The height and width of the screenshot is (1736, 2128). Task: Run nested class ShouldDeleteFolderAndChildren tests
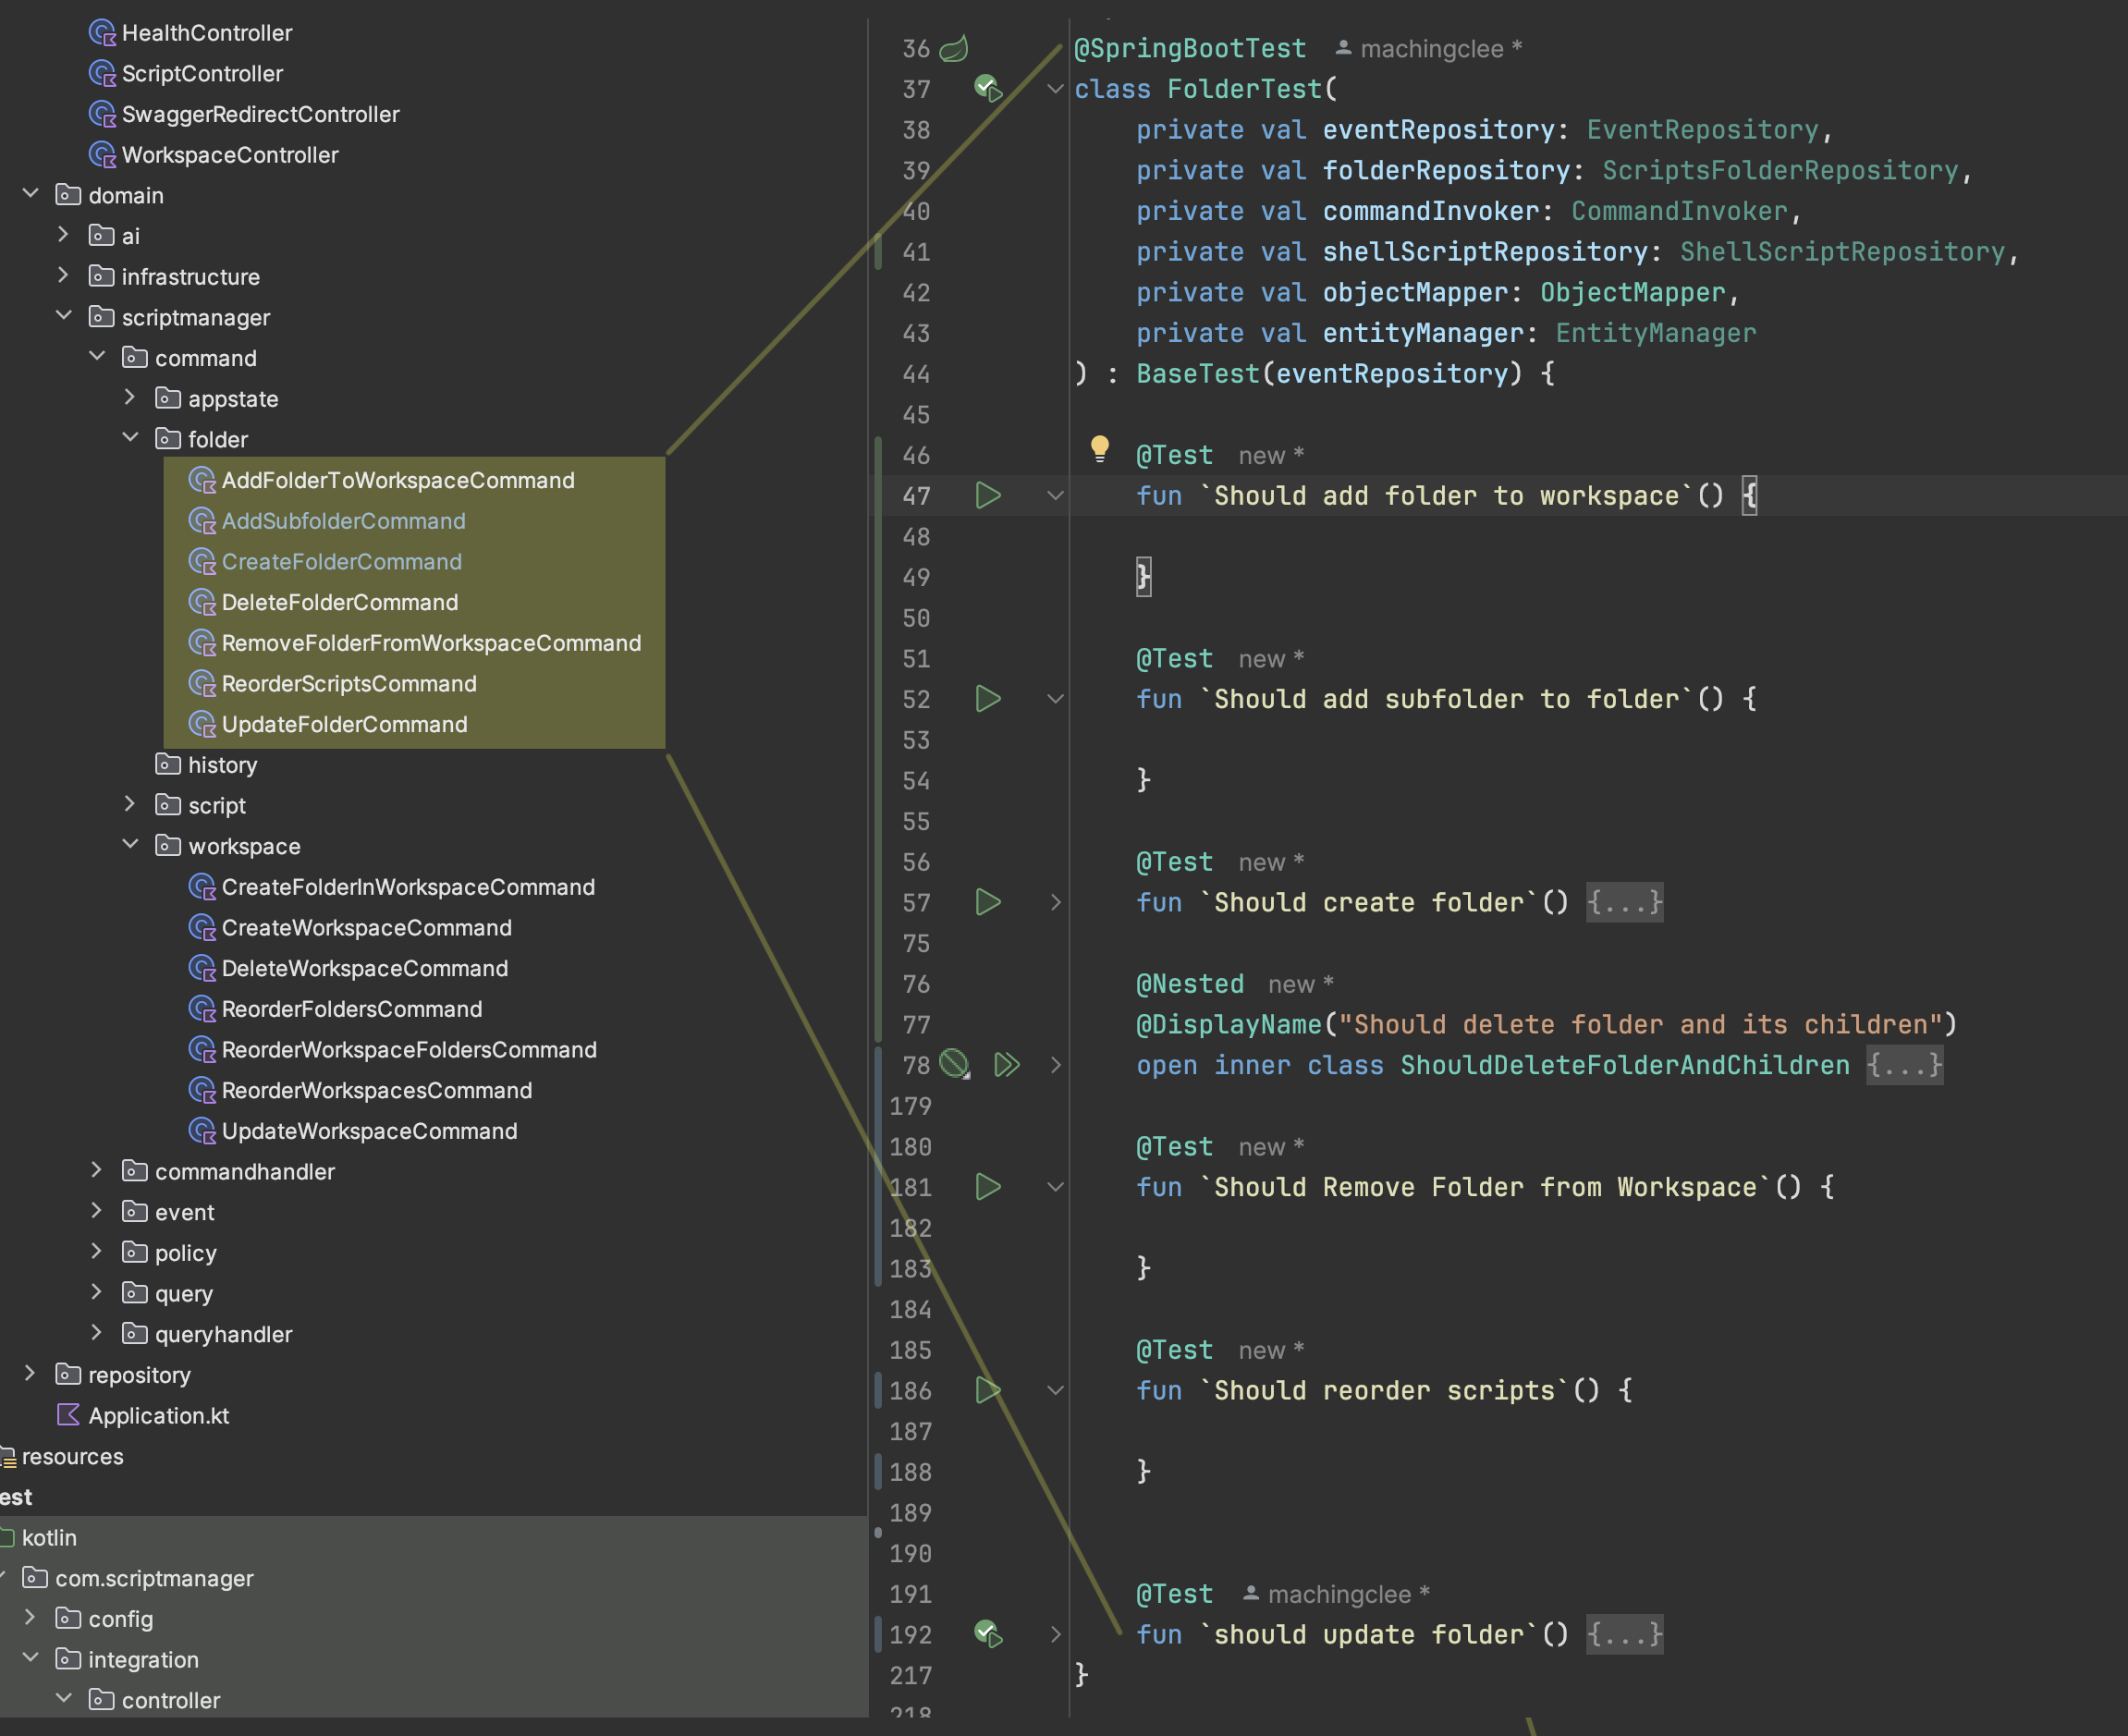[1006, 1065]
